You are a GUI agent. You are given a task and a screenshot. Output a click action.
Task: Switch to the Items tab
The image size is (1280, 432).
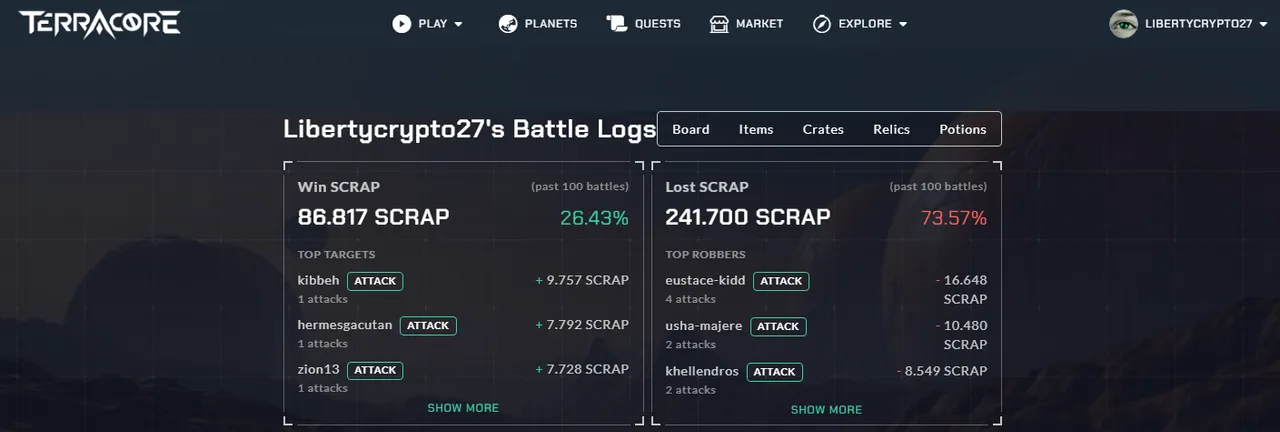756,129
